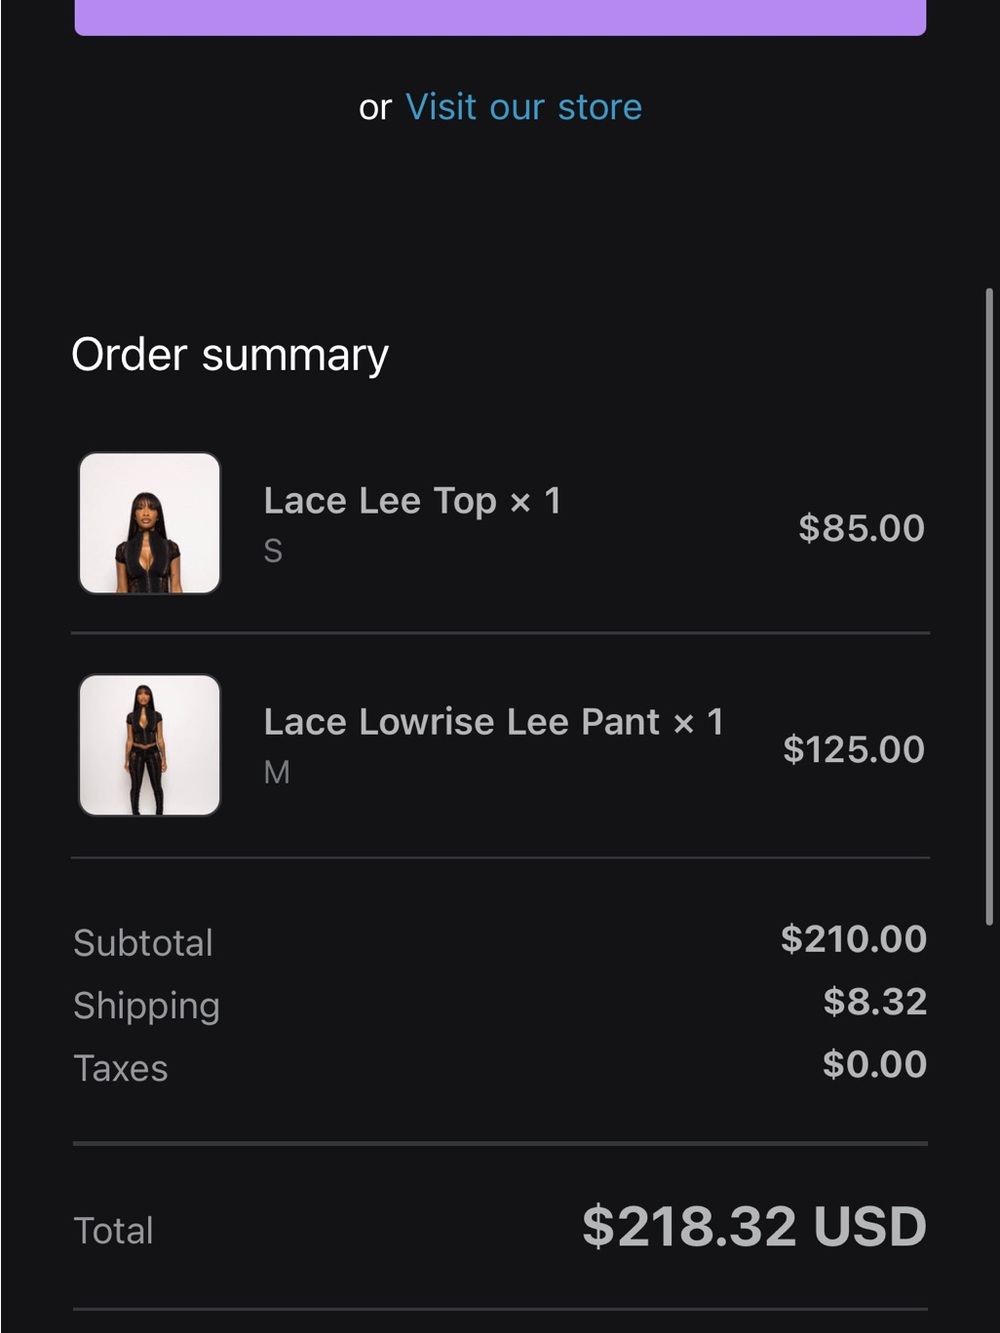Click the Shipping label
Viewport: 1000px width, 1333px height.
146,1006
